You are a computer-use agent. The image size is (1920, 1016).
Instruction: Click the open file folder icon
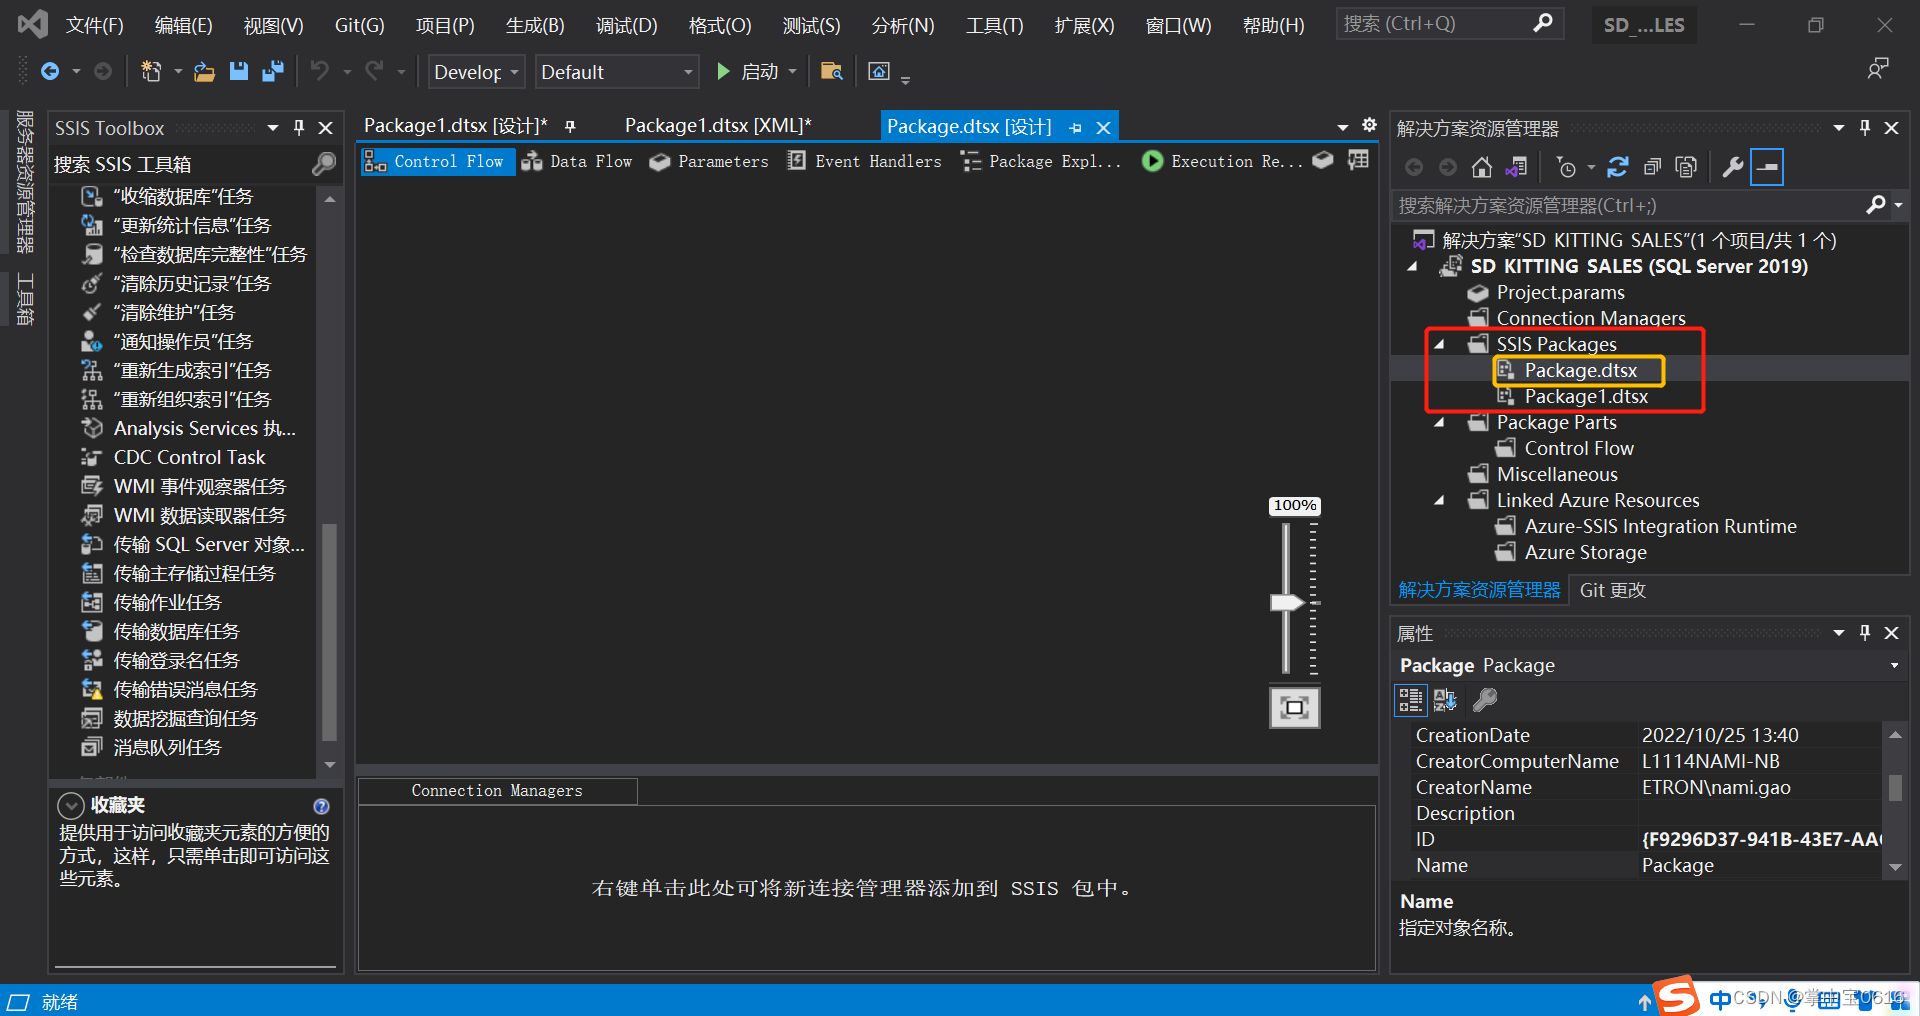point(204,72)
